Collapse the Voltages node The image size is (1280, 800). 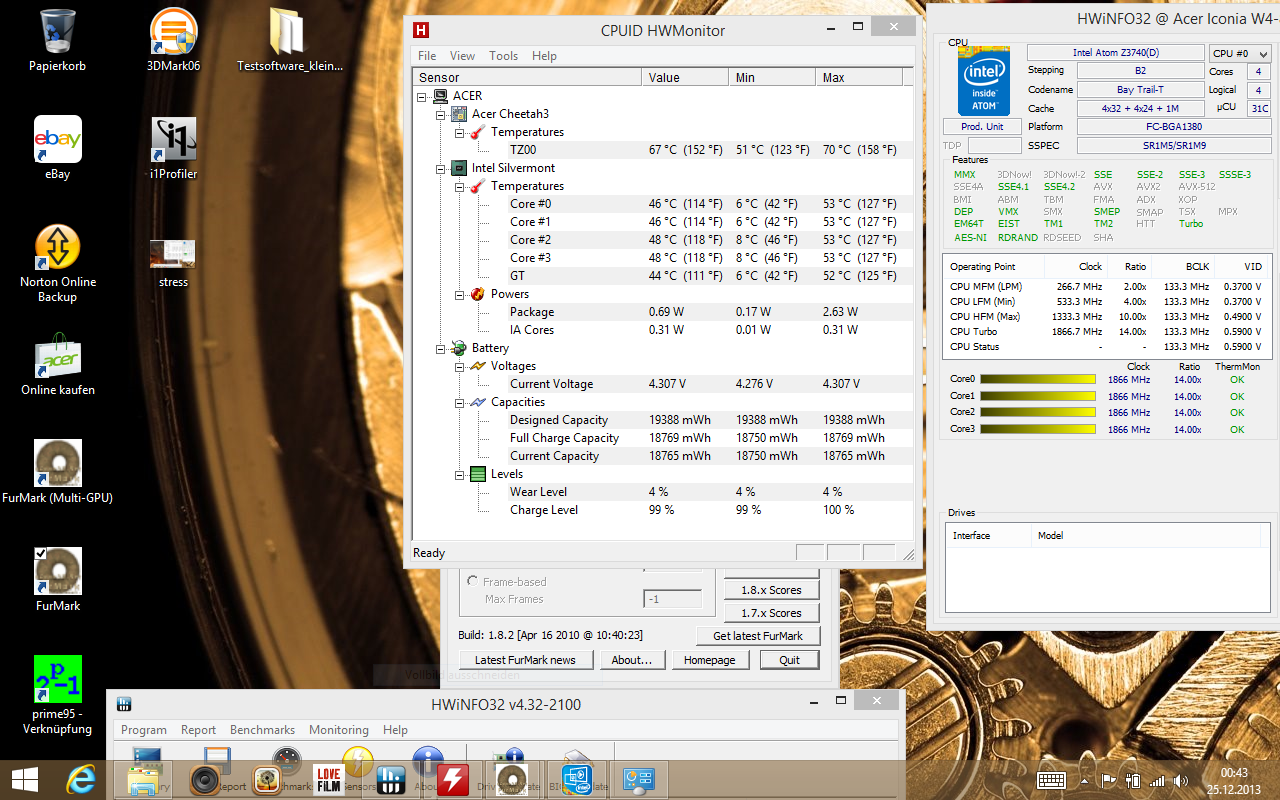click(x=460, y=366)
